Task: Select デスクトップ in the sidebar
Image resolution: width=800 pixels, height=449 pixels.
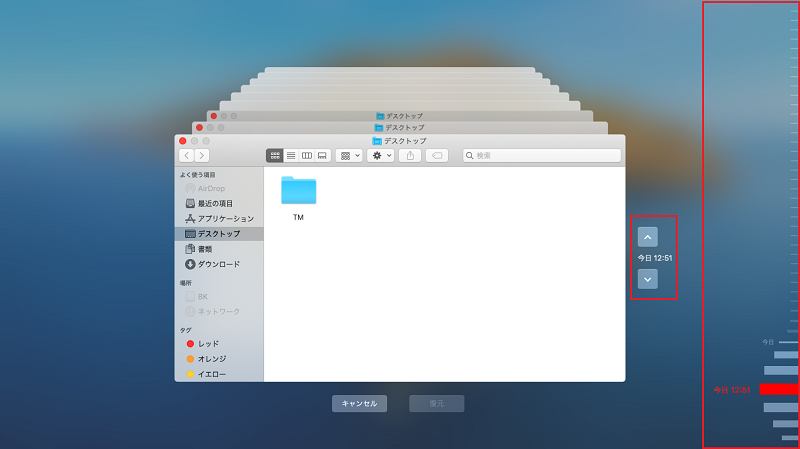Action: tap(219, 234)
